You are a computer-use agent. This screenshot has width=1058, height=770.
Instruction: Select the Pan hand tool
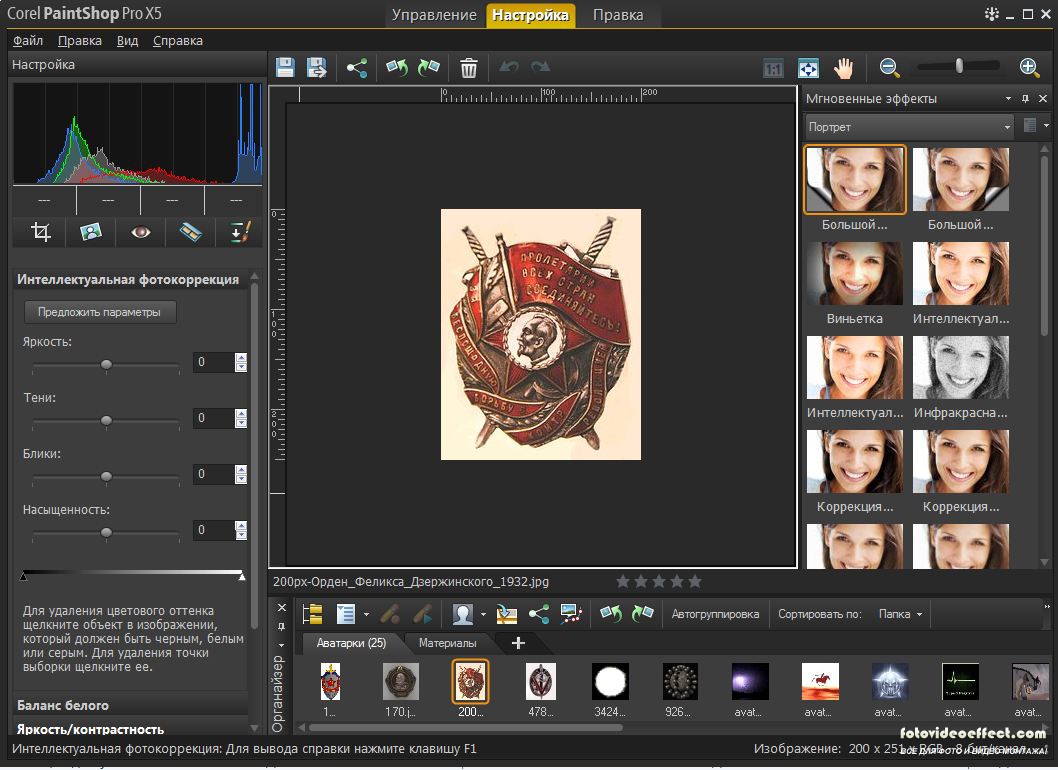[843, 67]
